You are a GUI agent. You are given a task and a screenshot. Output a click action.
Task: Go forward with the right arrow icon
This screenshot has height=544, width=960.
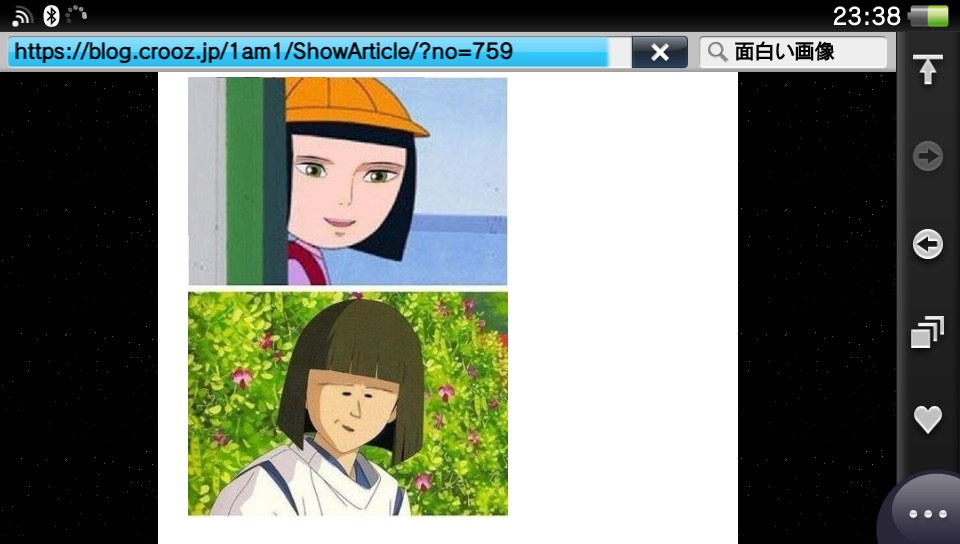pos(928,156)
